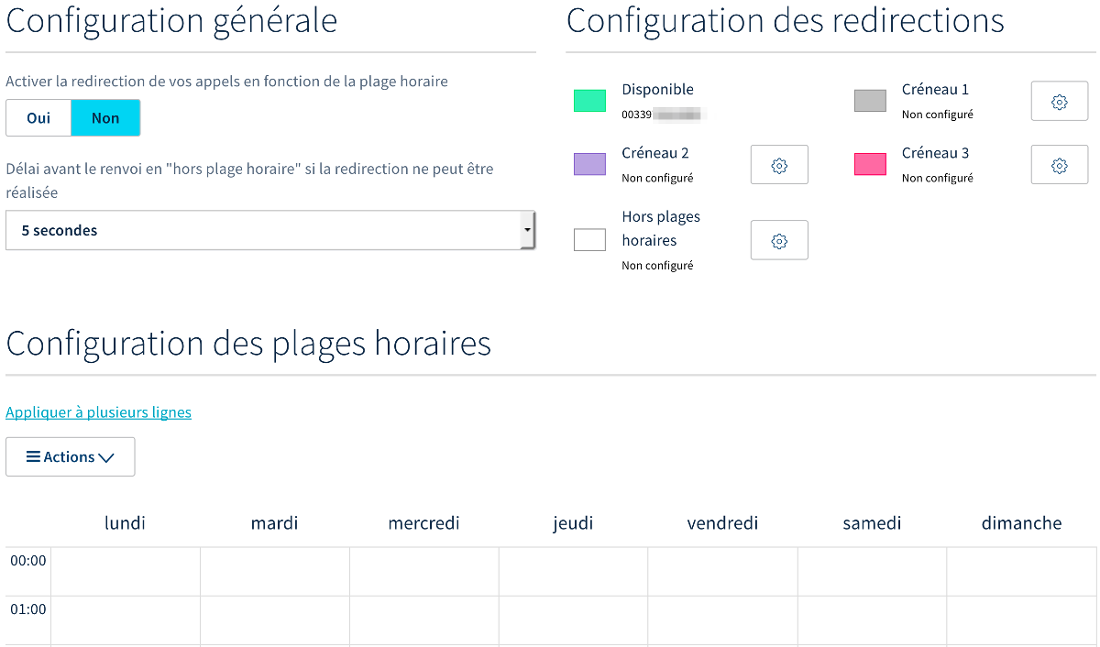
Task: Click the purple Créneau 2 color swatch
Action: pyautogui.click(x=589, y=164)
